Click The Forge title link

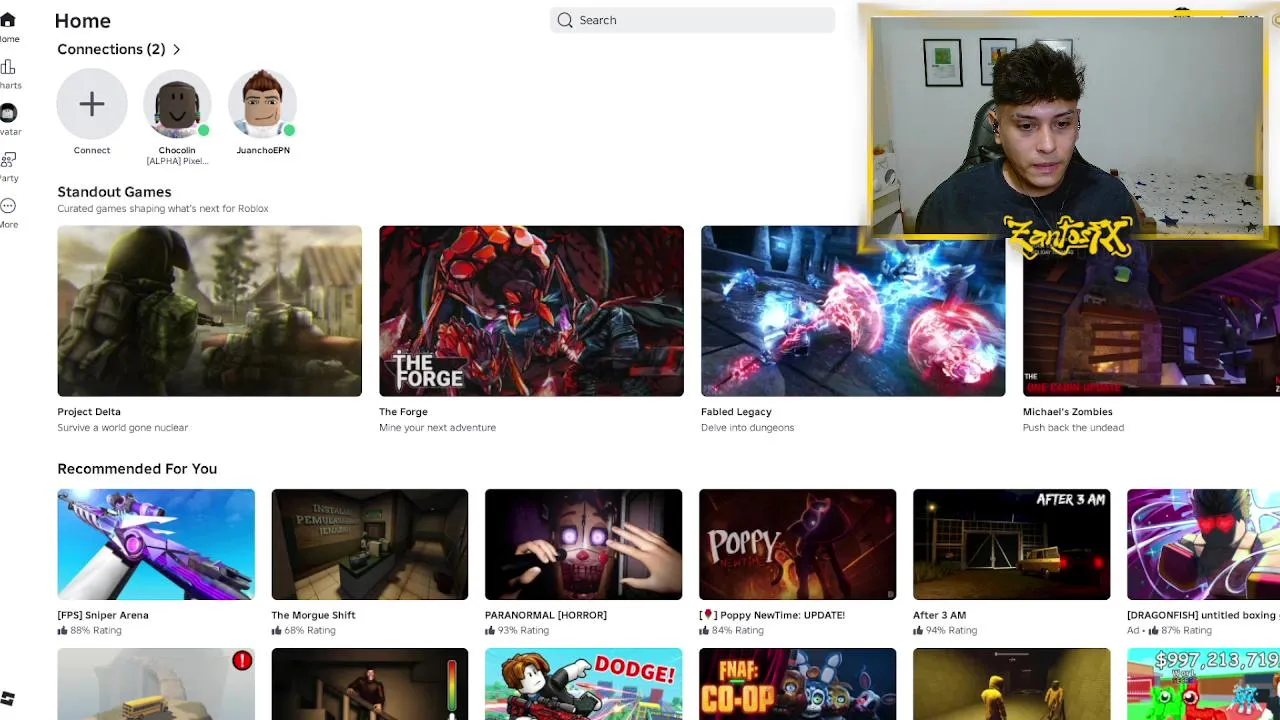[403, 412]
